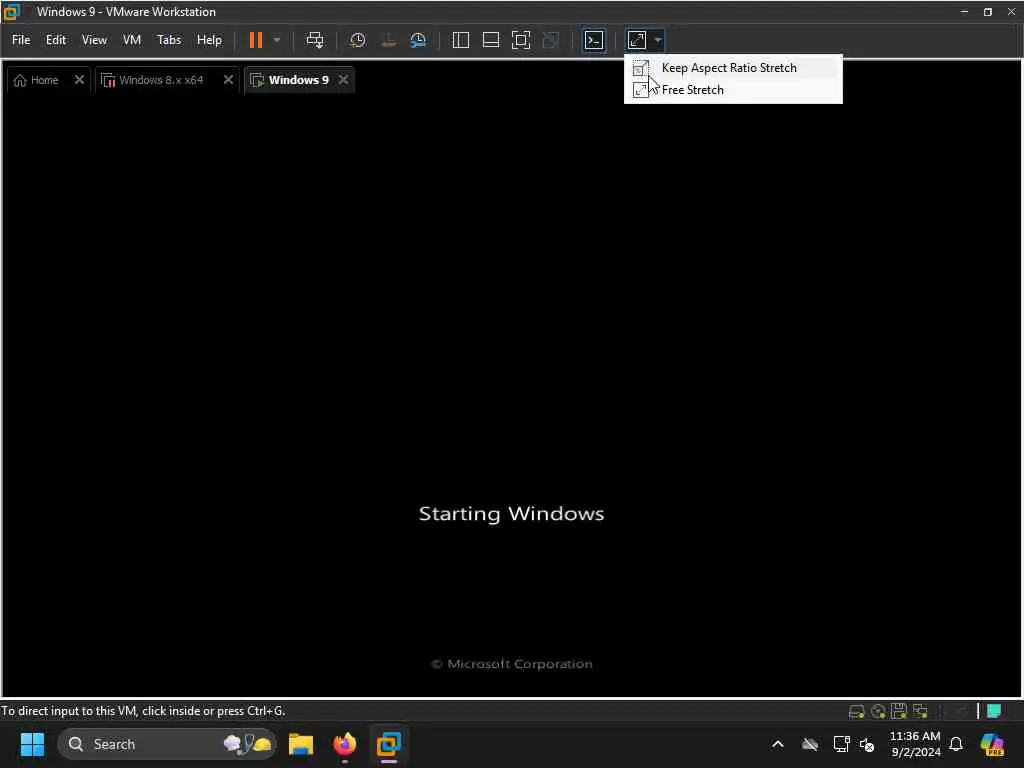Click the message log status icon

coord(994,711)
